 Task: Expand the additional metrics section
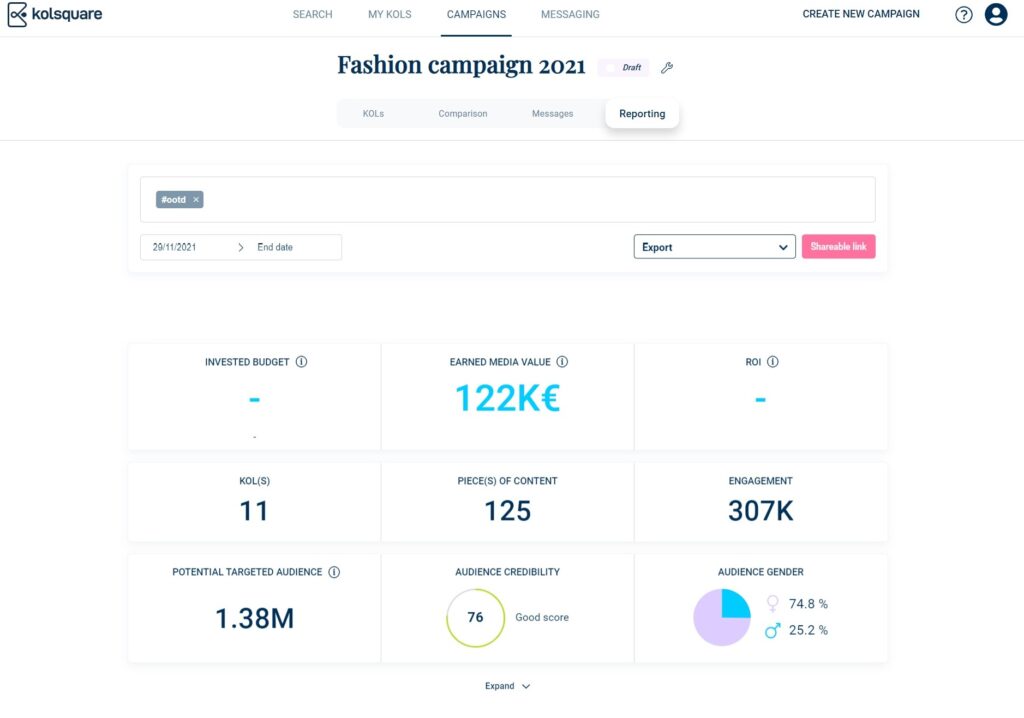point(506,686)
